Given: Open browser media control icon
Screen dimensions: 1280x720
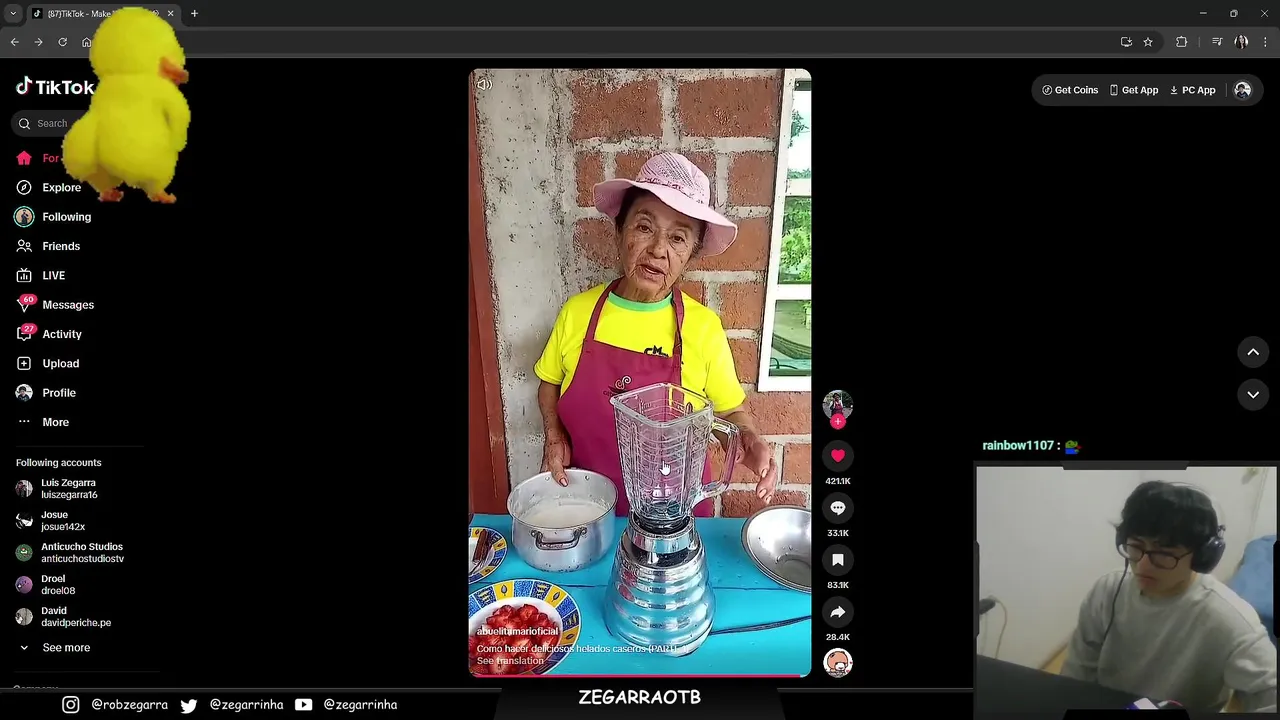Looking at the screenshot, I should click(1217, 42).
